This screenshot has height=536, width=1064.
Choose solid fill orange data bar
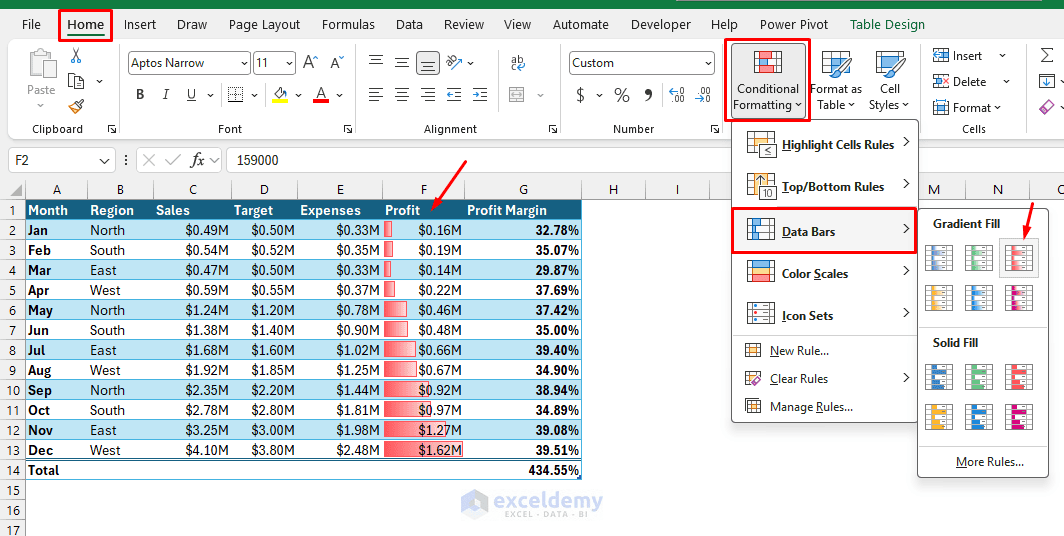tap(938, 417)
